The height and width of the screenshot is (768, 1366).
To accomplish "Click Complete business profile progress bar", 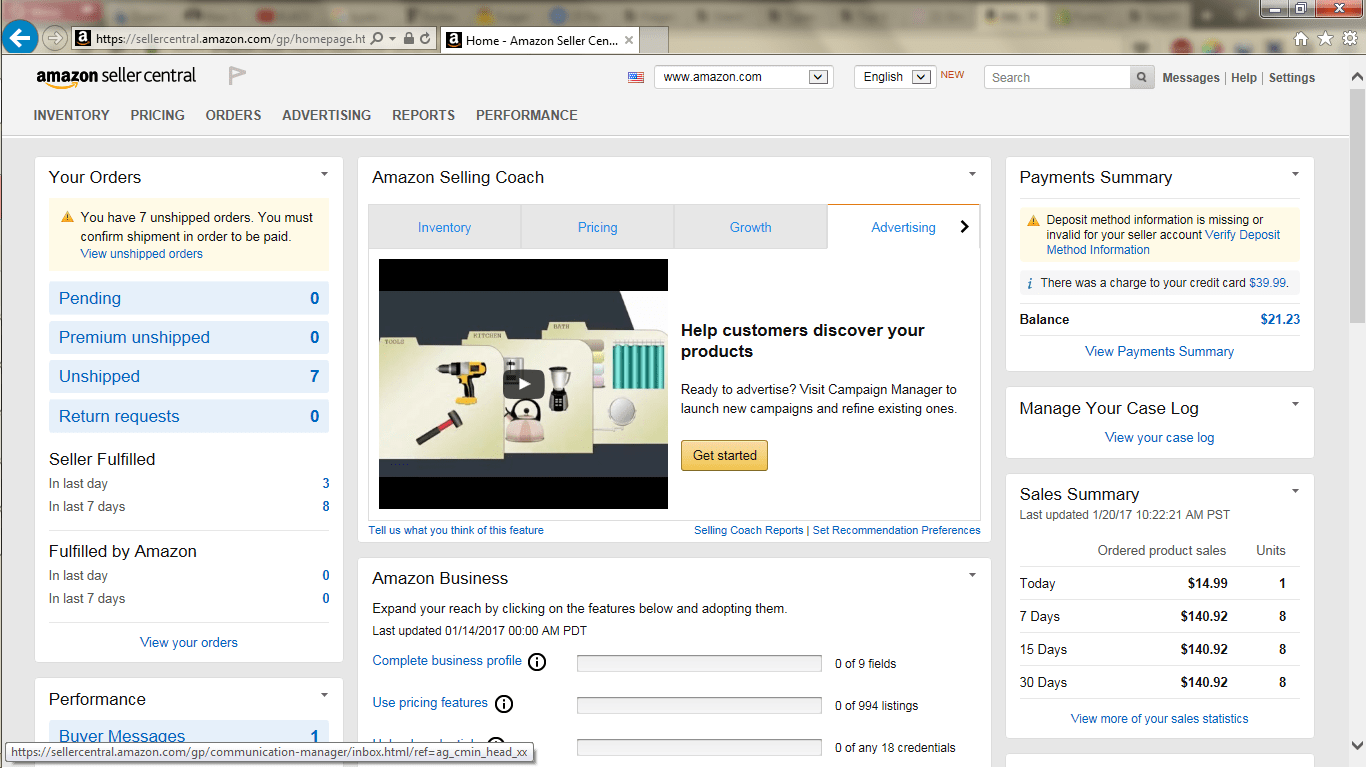I will 699,663.
